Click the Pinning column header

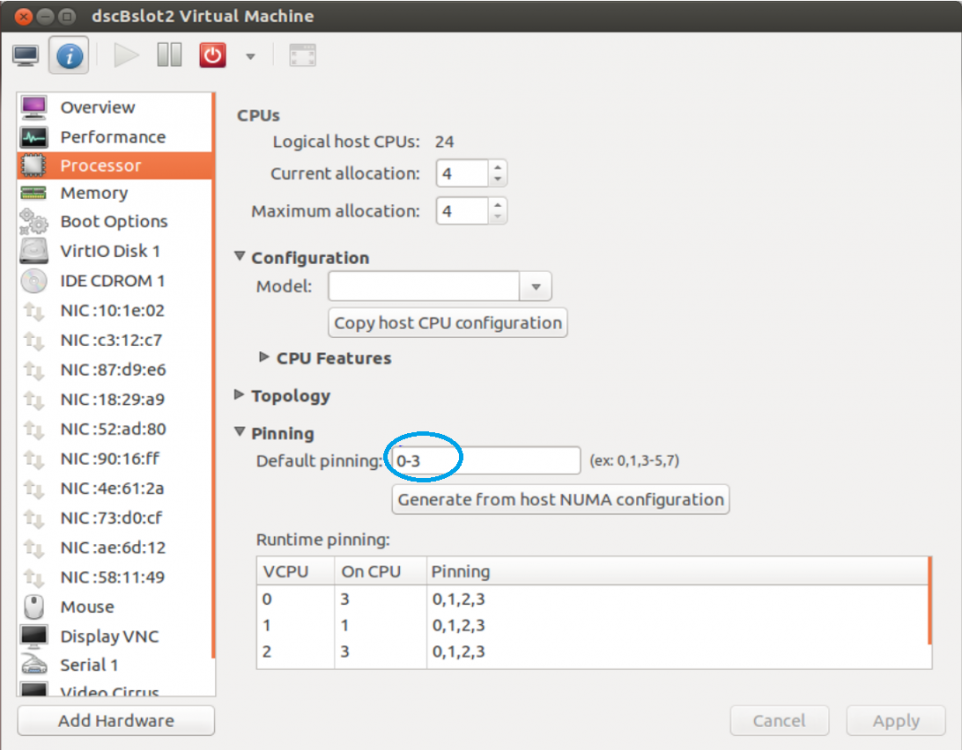(x=677, y=571)
